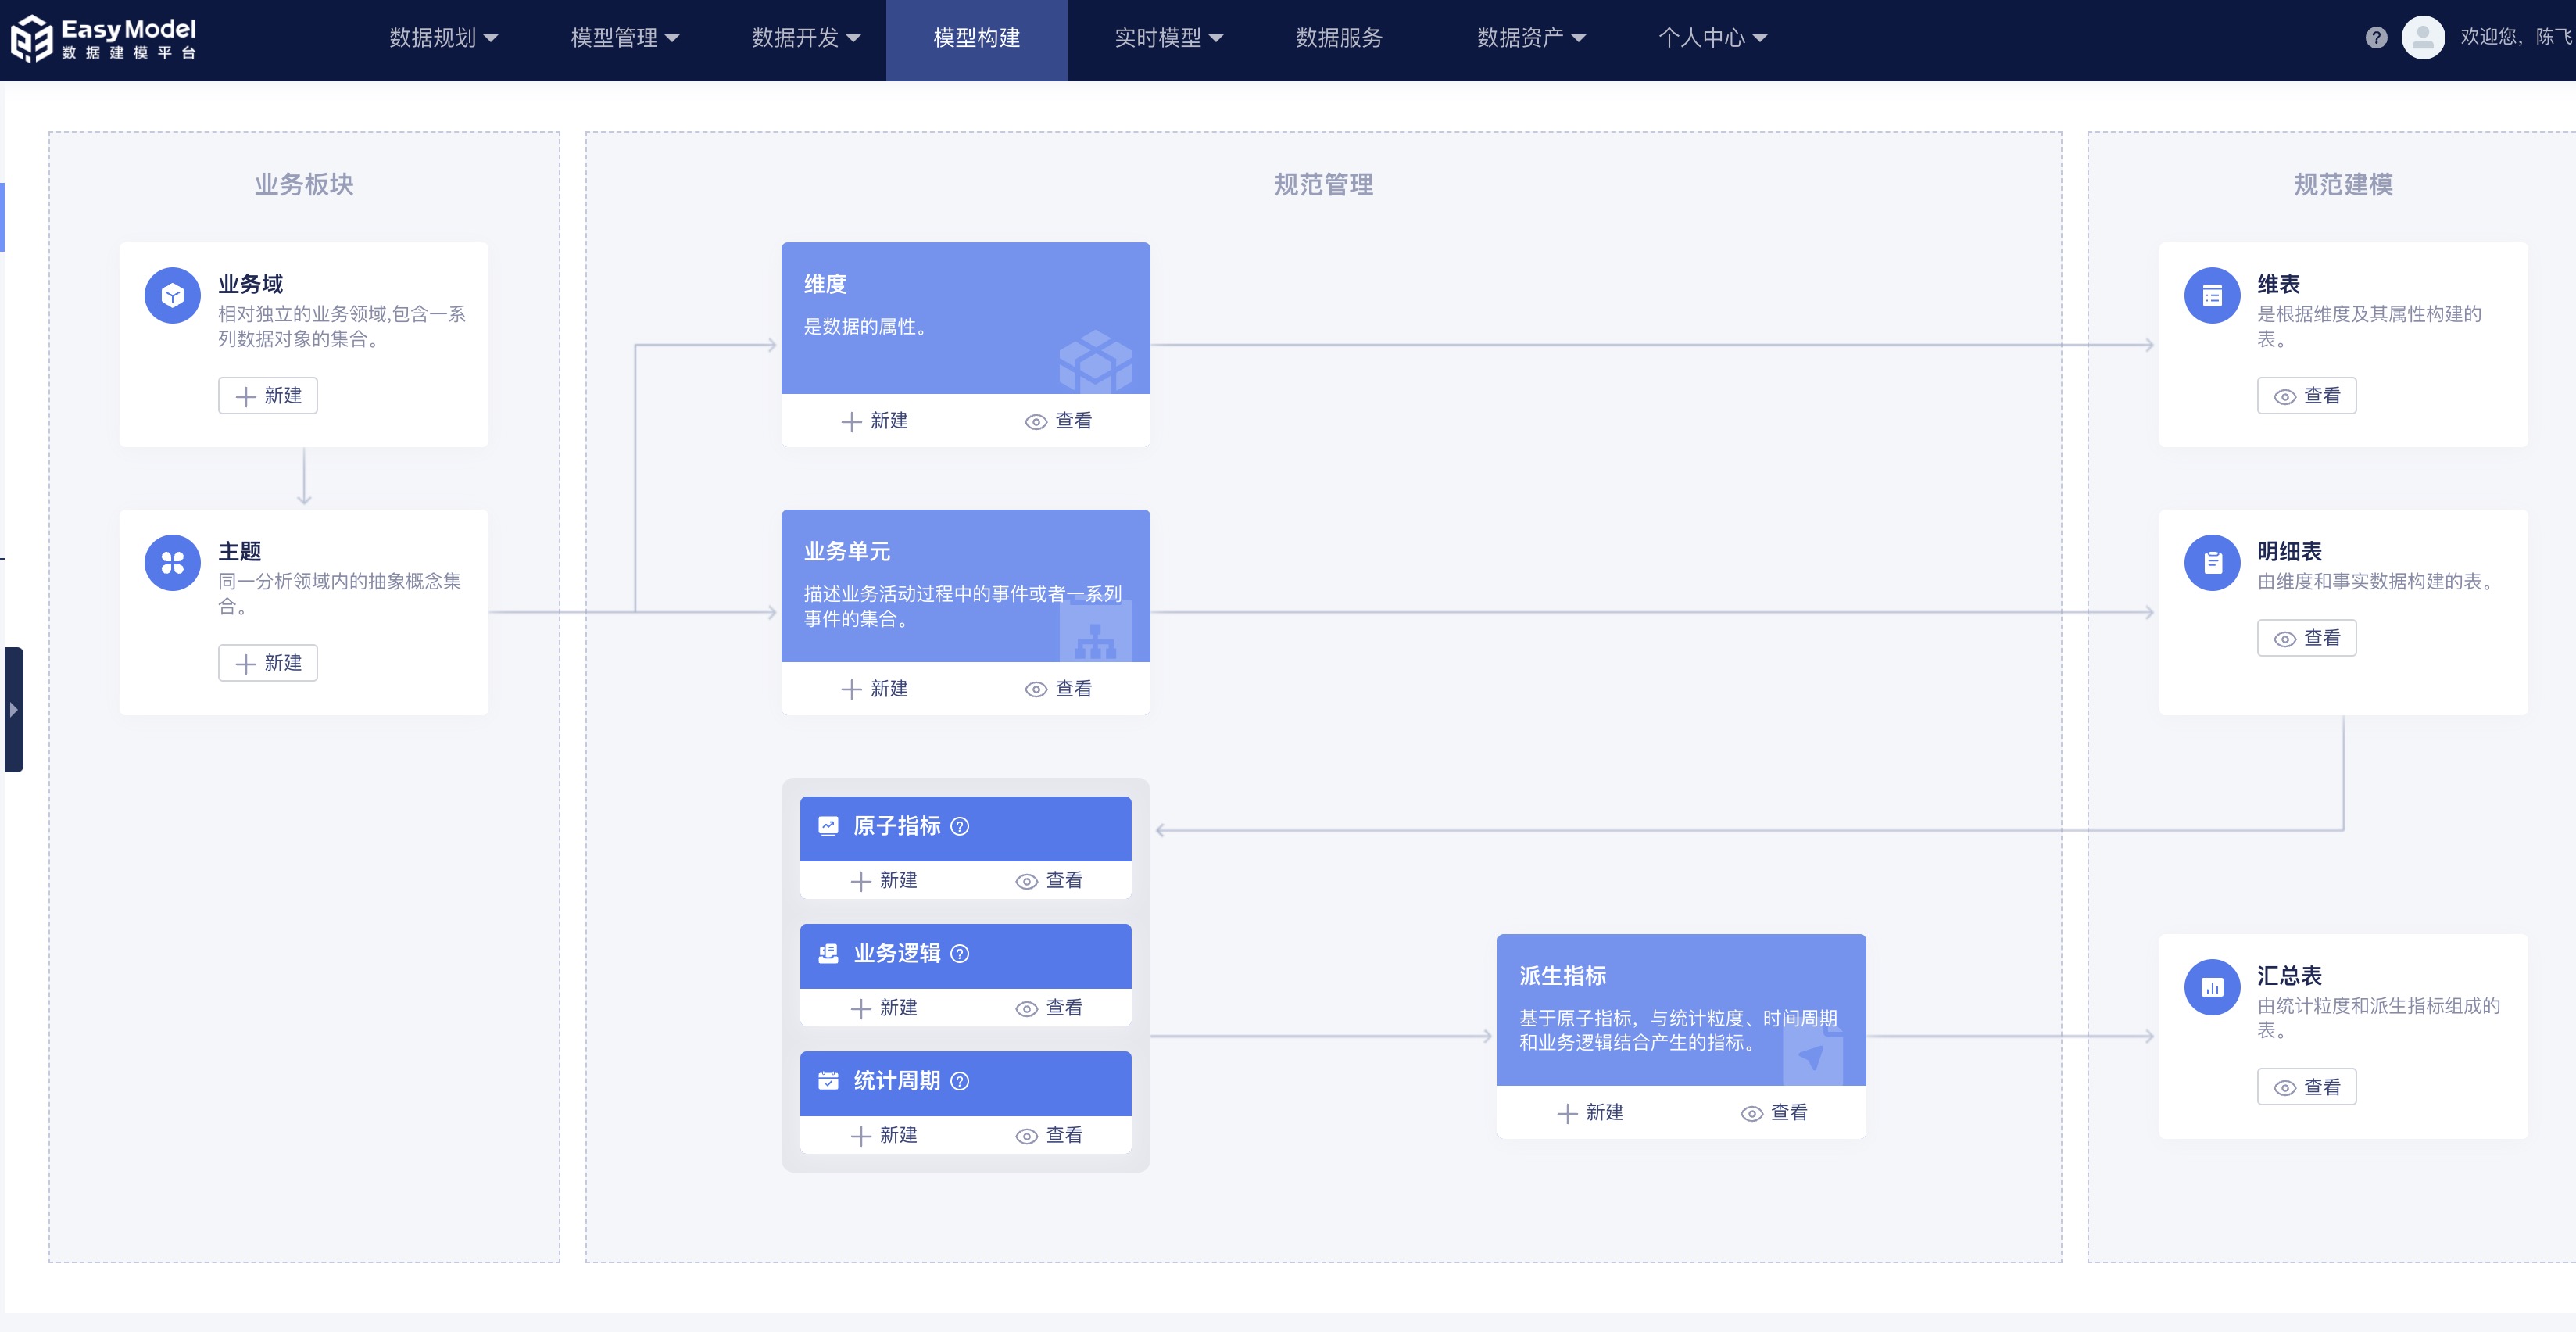Screen dimensions: 2576x1332
Task: Create new 主题 with 新建 button
Action: click(268, 663)
